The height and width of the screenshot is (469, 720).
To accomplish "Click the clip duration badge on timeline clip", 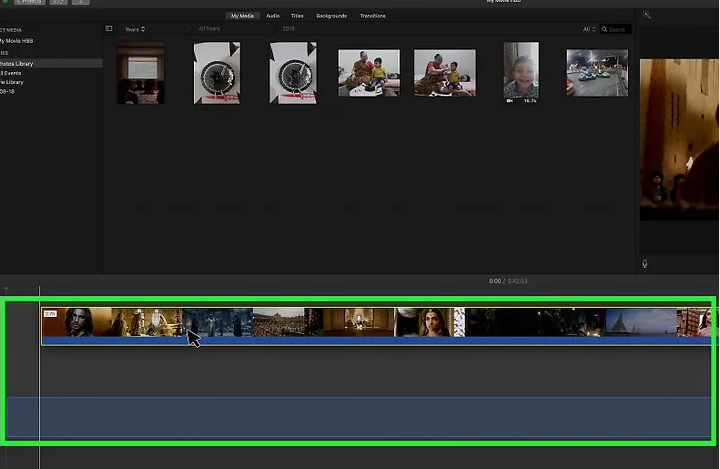I will point(50,314).
